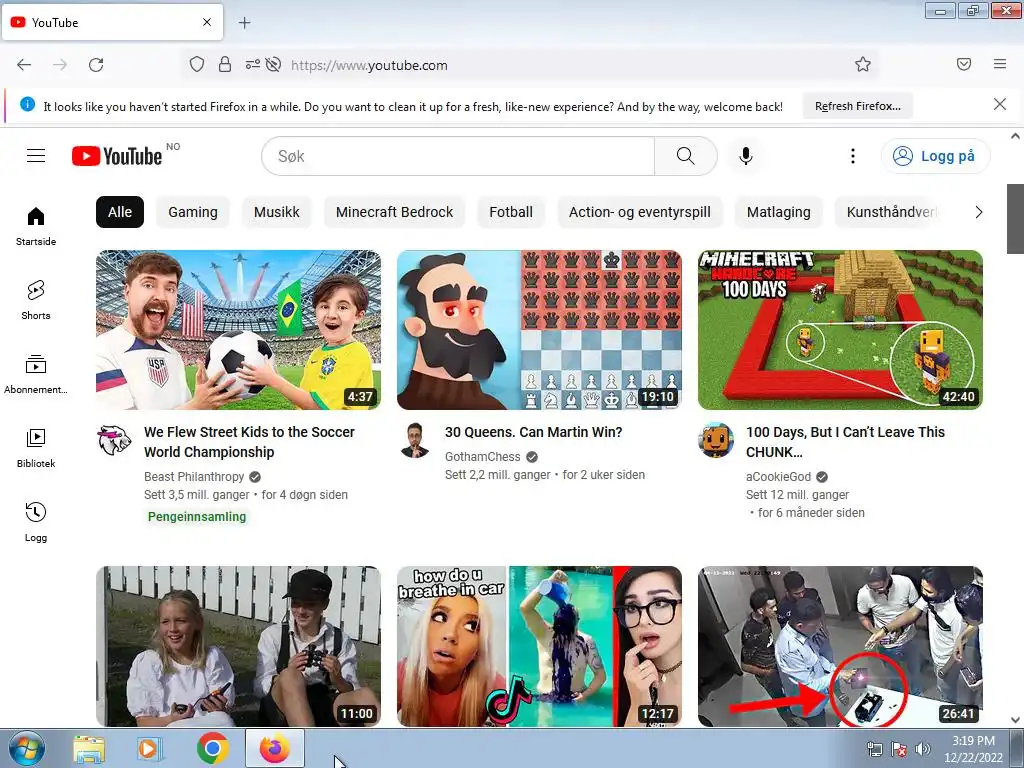Open Windows Start menu
The height and width of the screenshot is (768, 1024).
[x=26, y=748]
